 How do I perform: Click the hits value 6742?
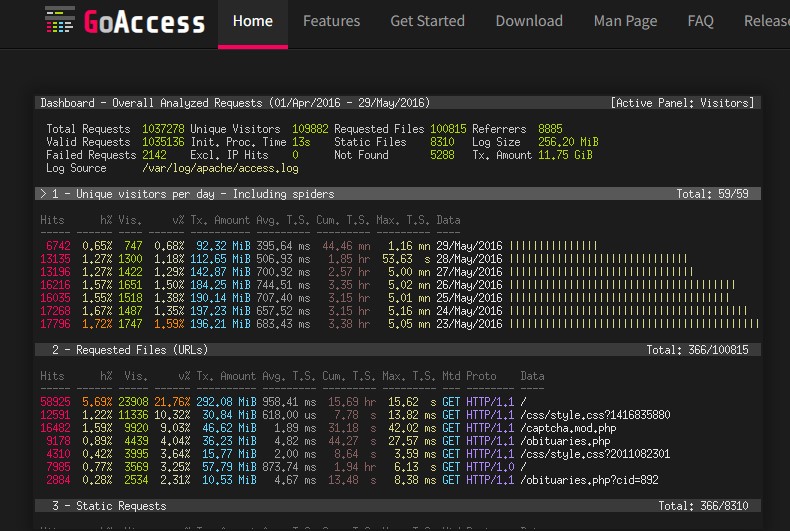[x=58, y=246]
